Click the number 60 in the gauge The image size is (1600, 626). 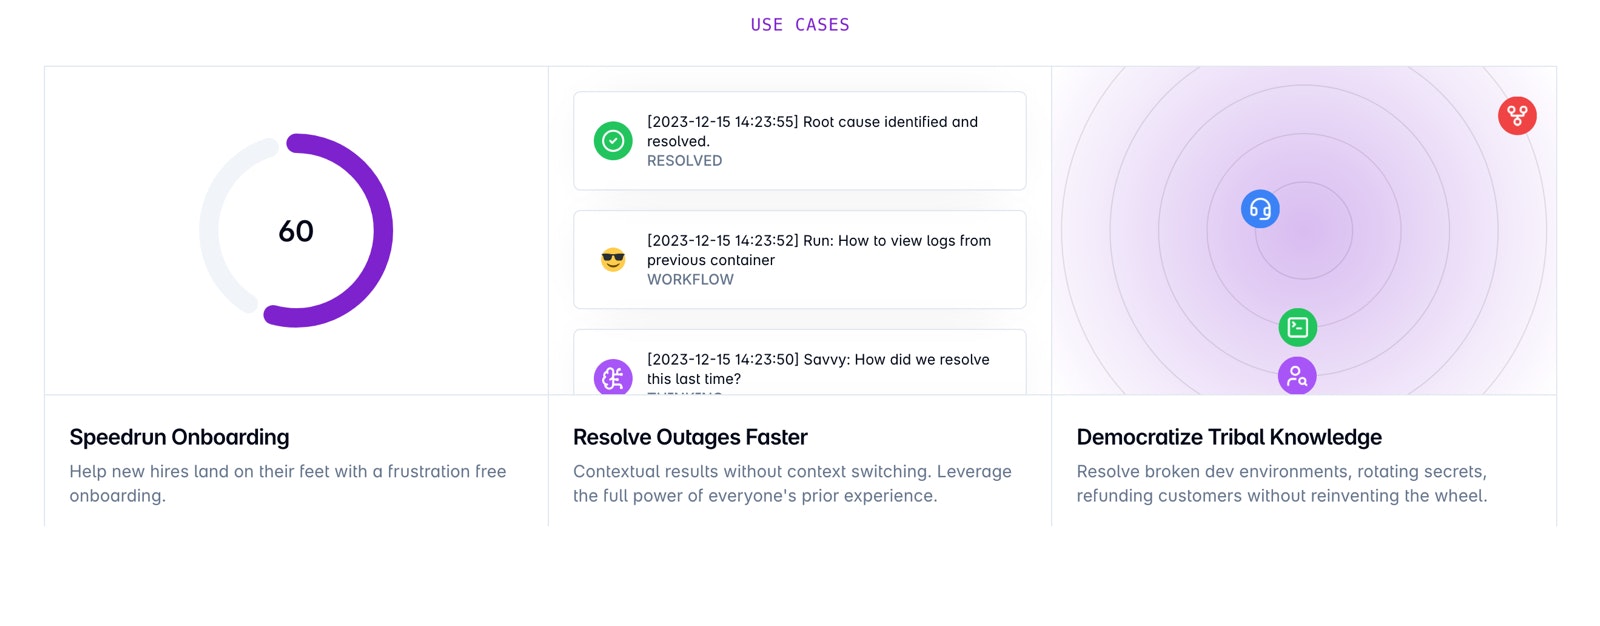point(296,231)
